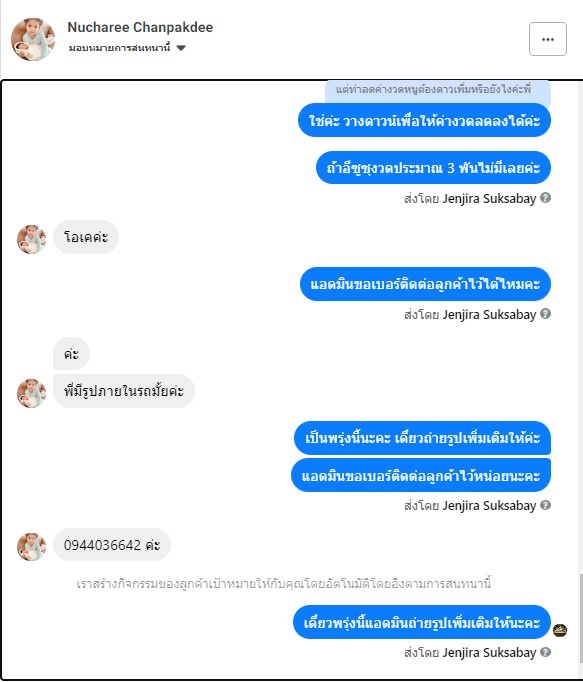
Task: Click the โอเคค่ะ reply bubble
Action: (x=86, y=237)
